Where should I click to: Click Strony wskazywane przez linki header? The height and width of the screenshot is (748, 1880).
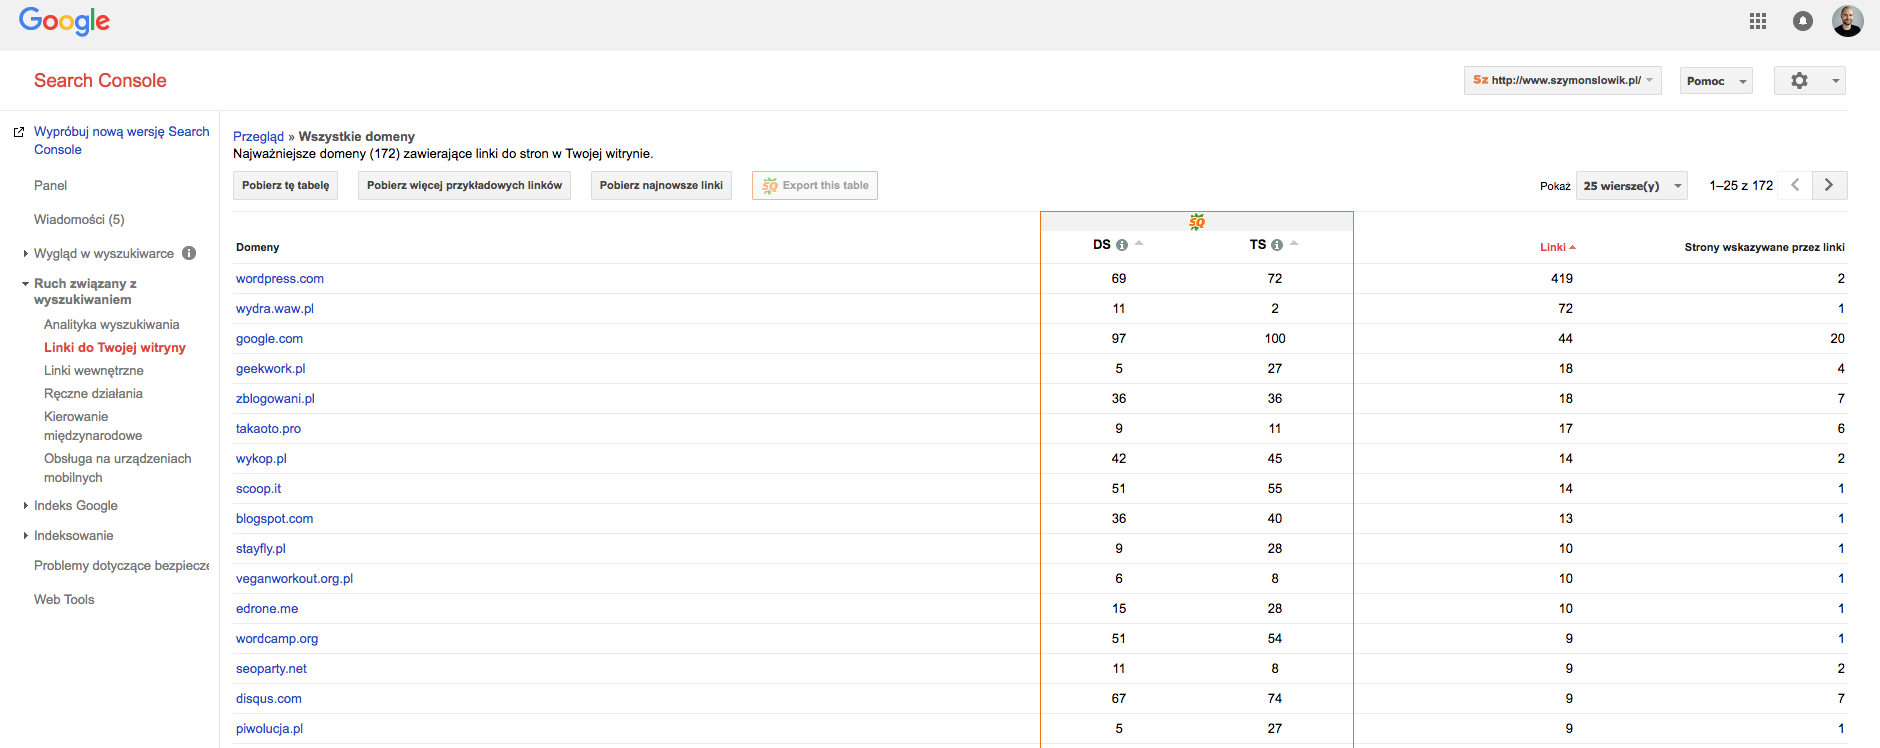click(x=1764, y=247)
